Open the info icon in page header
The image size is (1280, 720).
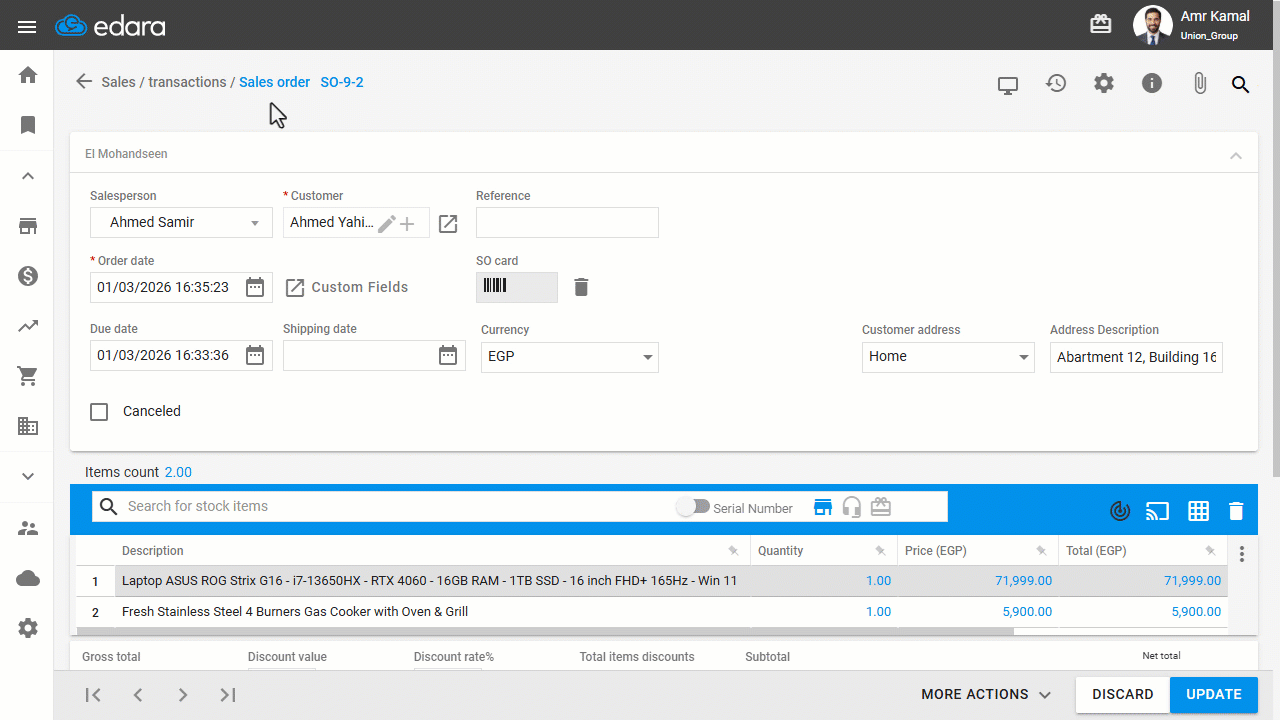pos(1152,84)
